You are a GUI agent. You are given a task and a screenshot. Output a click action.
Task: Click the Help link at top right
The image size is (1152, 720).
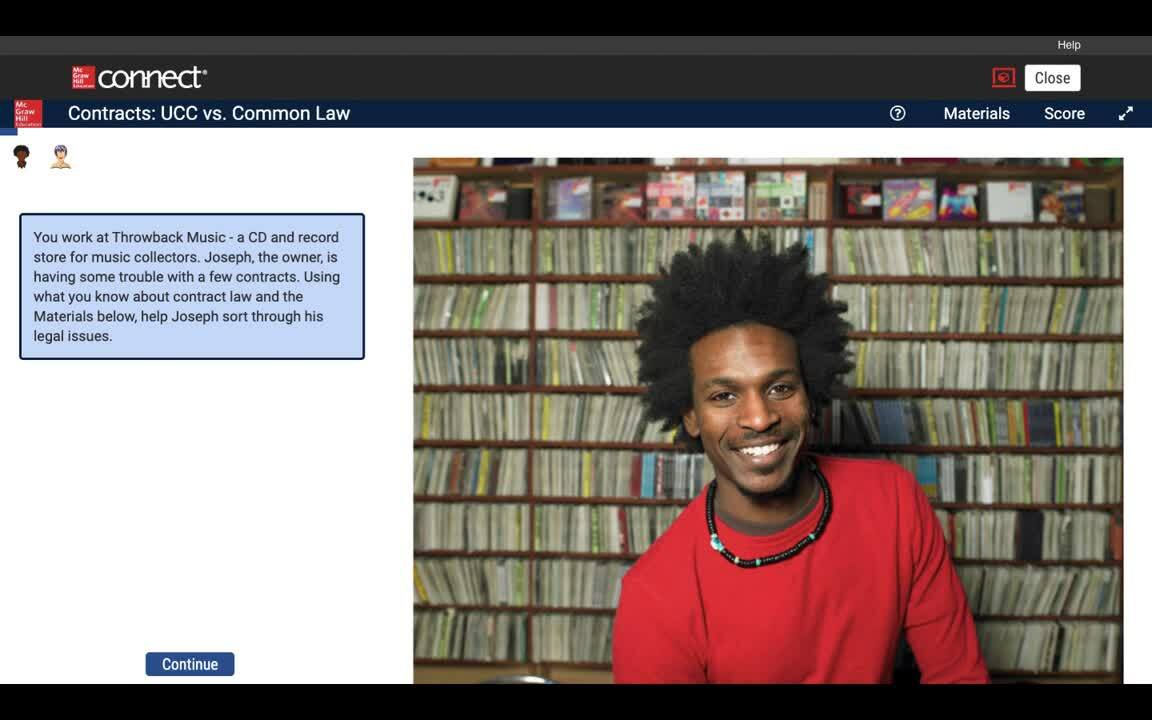pyautogui.click(x=1068, y=45)
